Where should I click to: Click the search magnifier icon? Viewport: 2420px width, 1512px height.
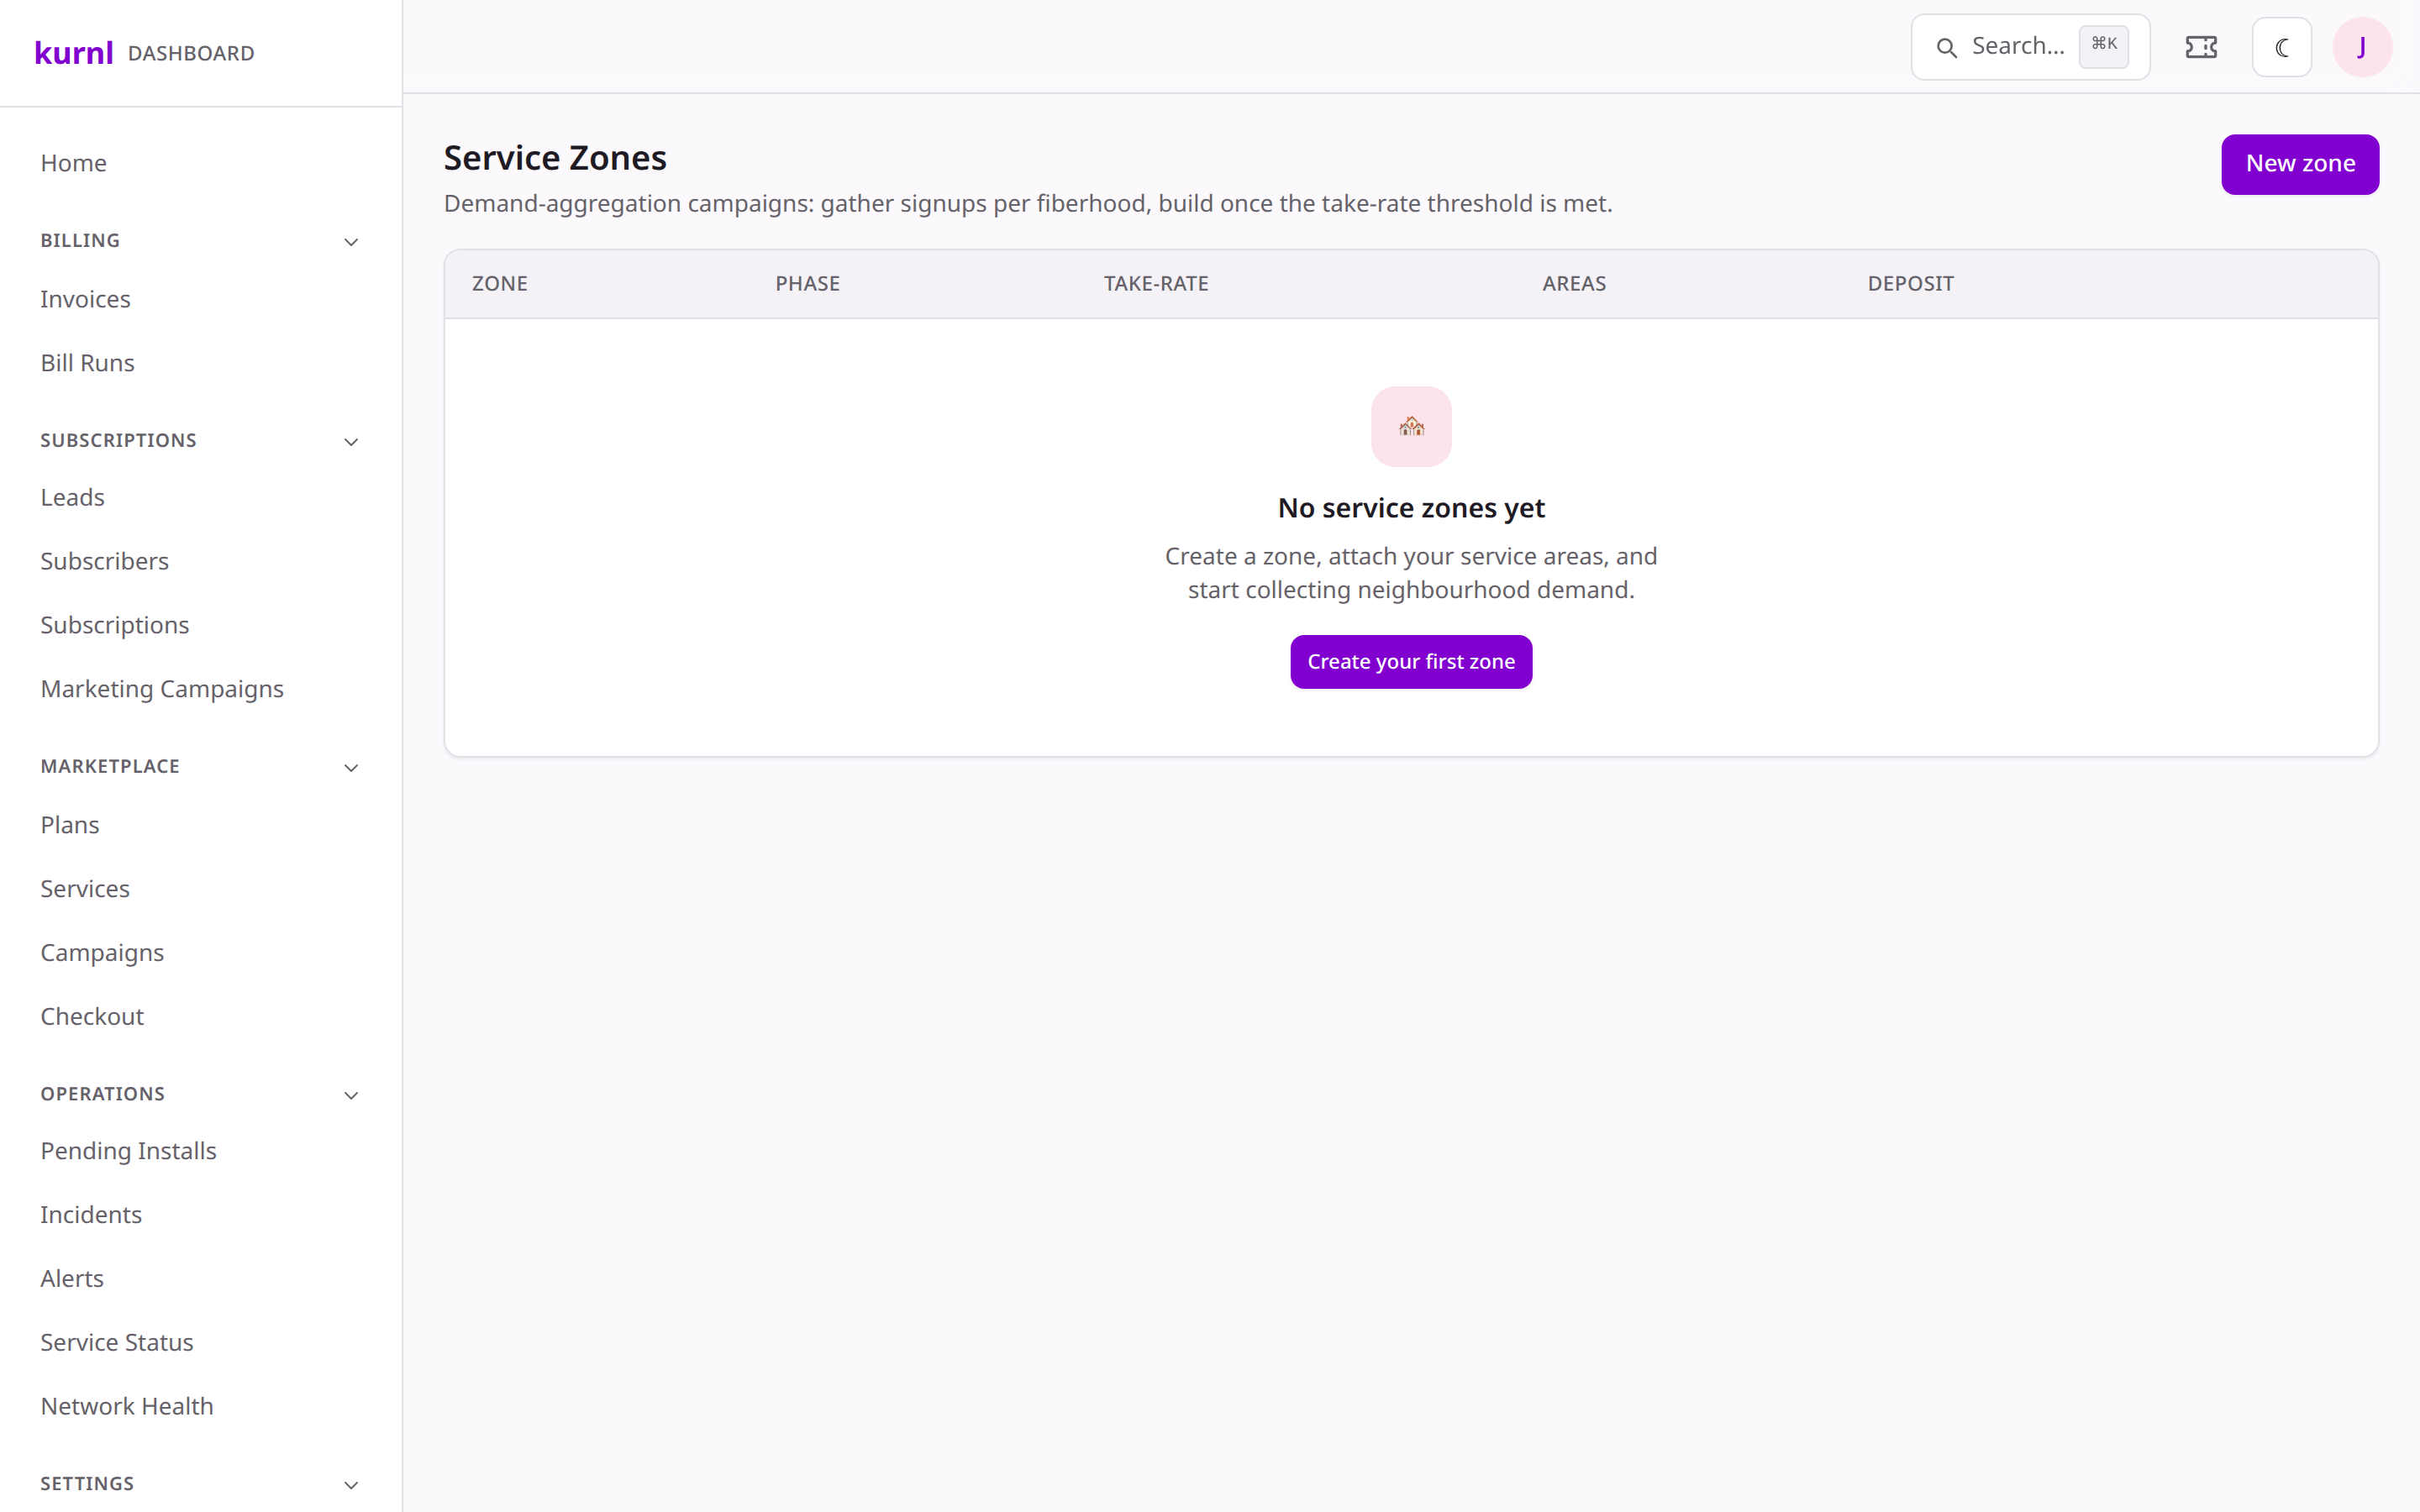pyautogui.click(x=1946, y=47)
